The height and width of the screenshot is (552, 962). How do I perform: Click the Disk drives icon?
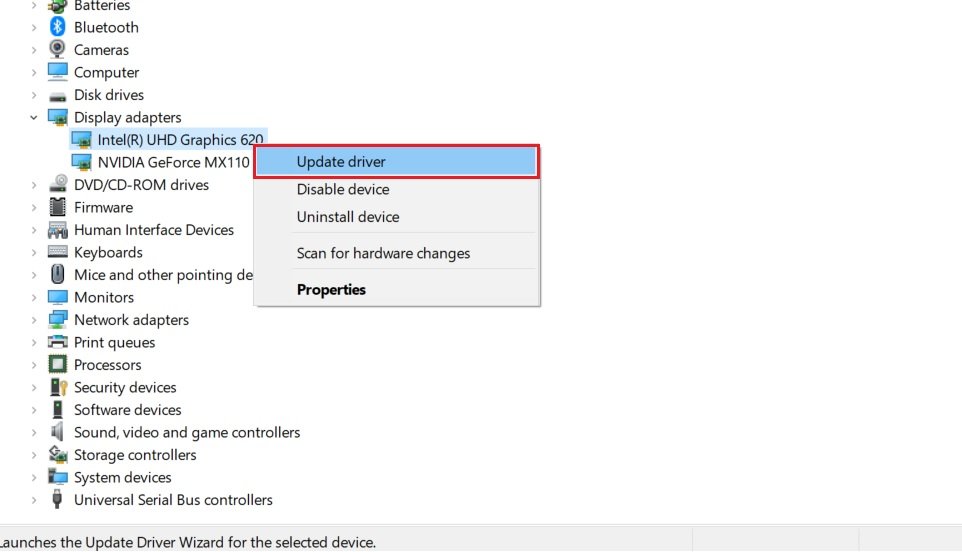tap(58, 96)
